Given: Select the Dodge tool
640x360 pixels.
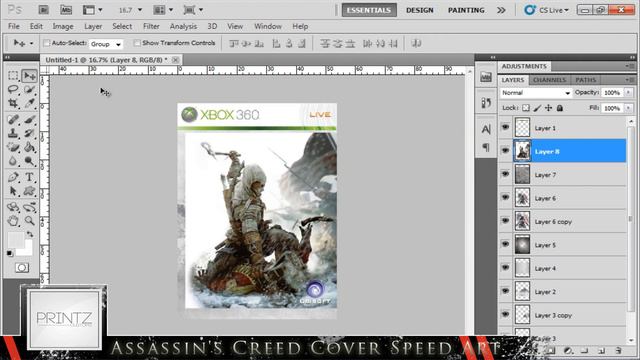Looking at the screenshot, I should (29, 161).
